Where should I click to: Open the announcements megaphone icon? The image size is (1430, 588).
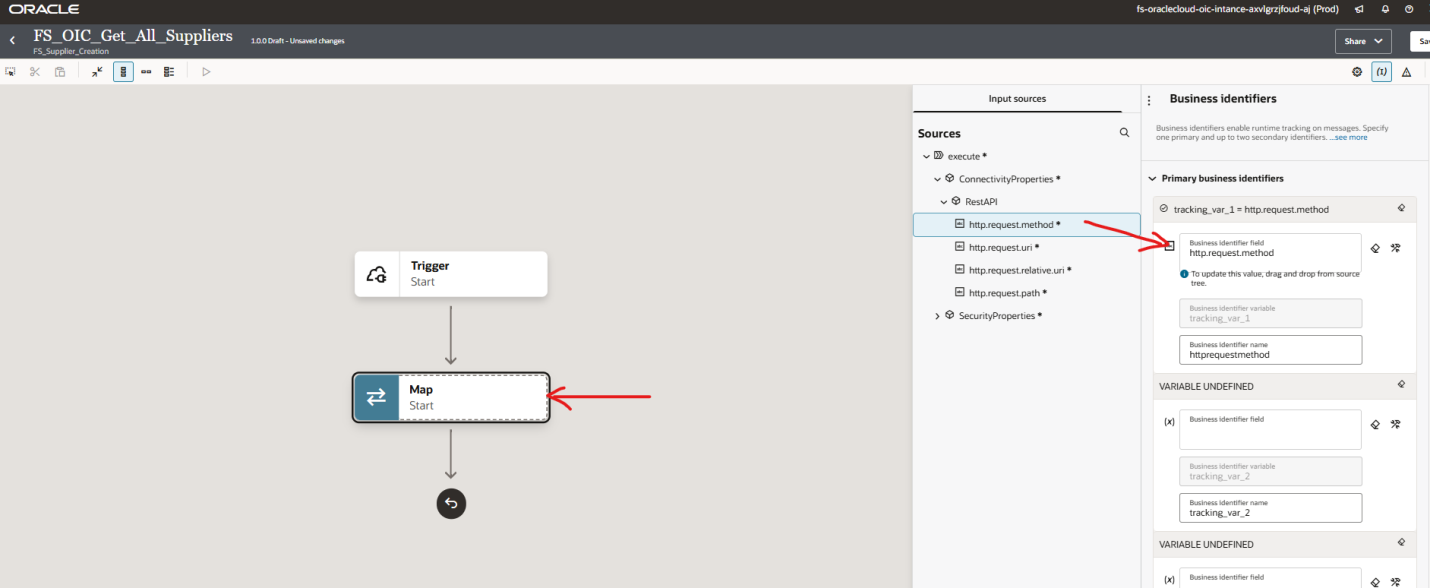(x=1359, y=9)
